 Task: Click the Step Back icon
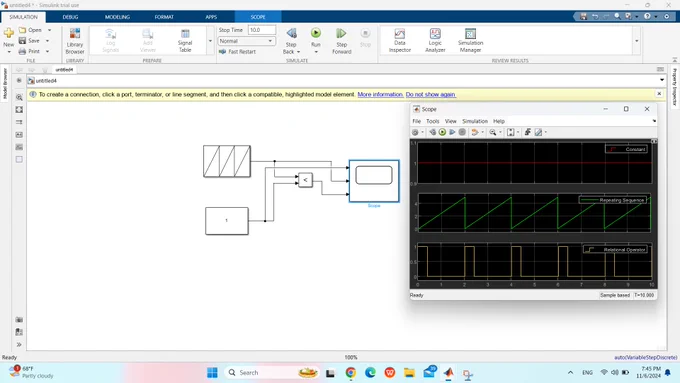[291, 33]
